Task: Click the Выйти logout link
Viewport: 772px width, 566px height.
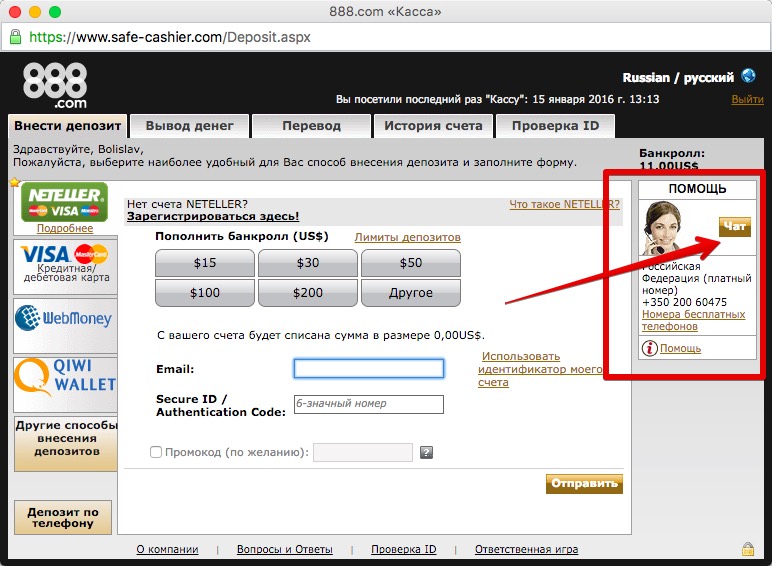Action: (x=747, y=99)
